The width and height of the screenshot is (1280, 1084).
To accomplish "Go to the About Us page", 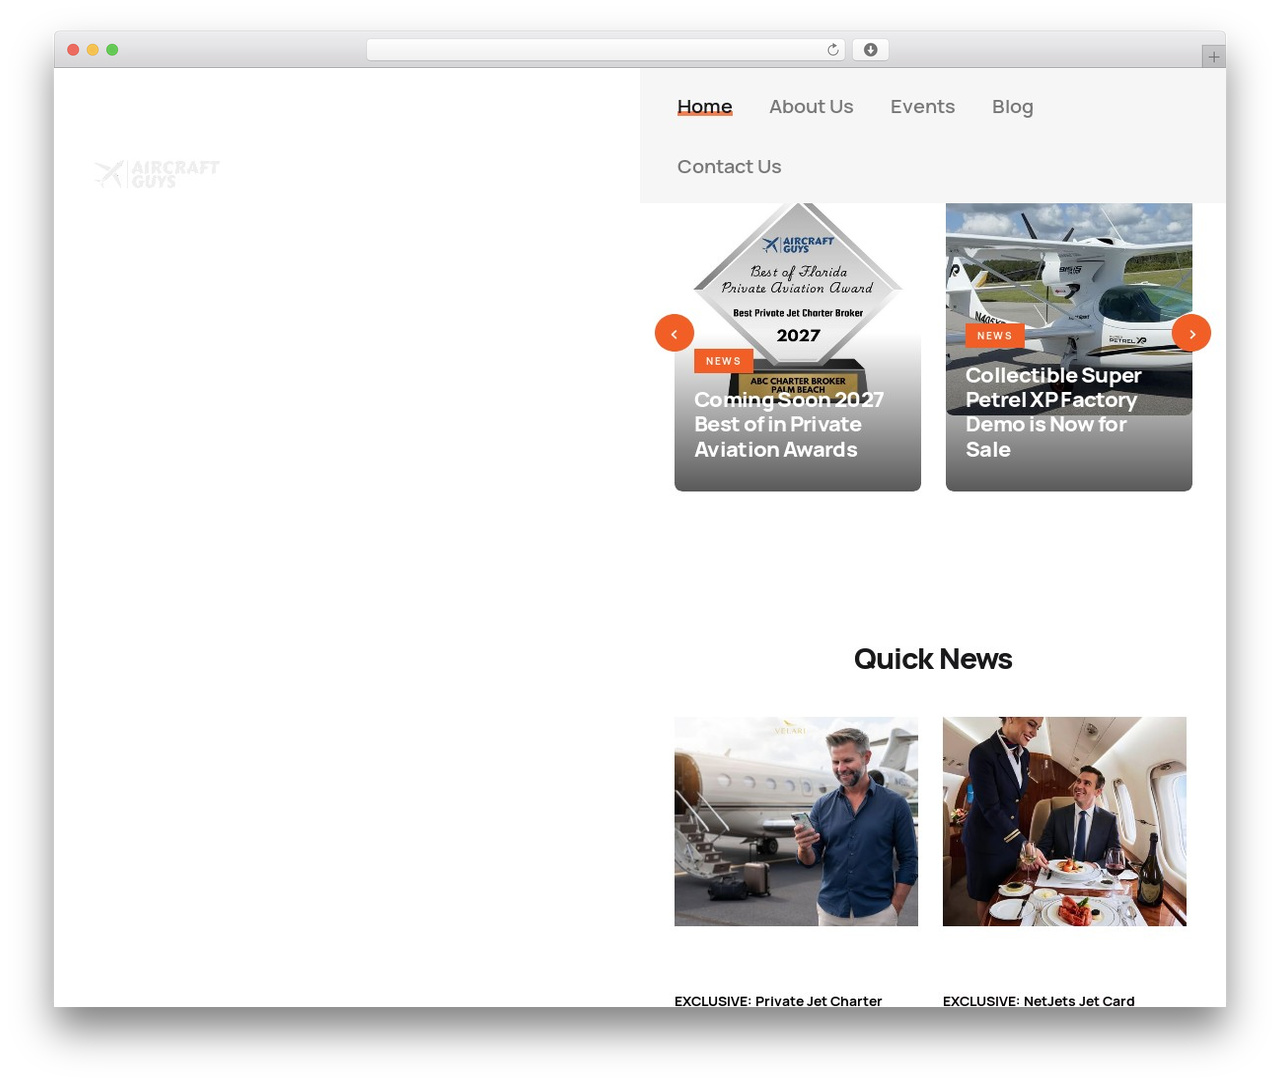I will pos(811,107).
